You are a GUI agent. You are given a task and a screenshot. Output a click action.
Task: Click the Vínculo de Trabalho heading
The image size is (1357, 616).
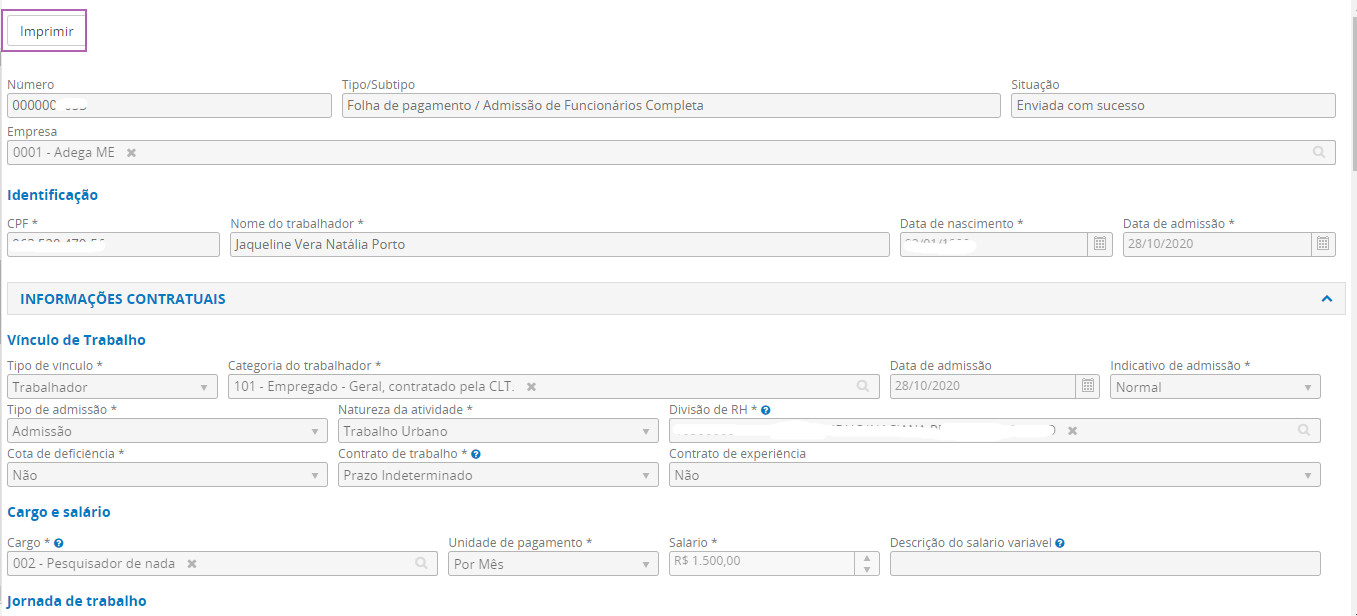click(76, 340)
